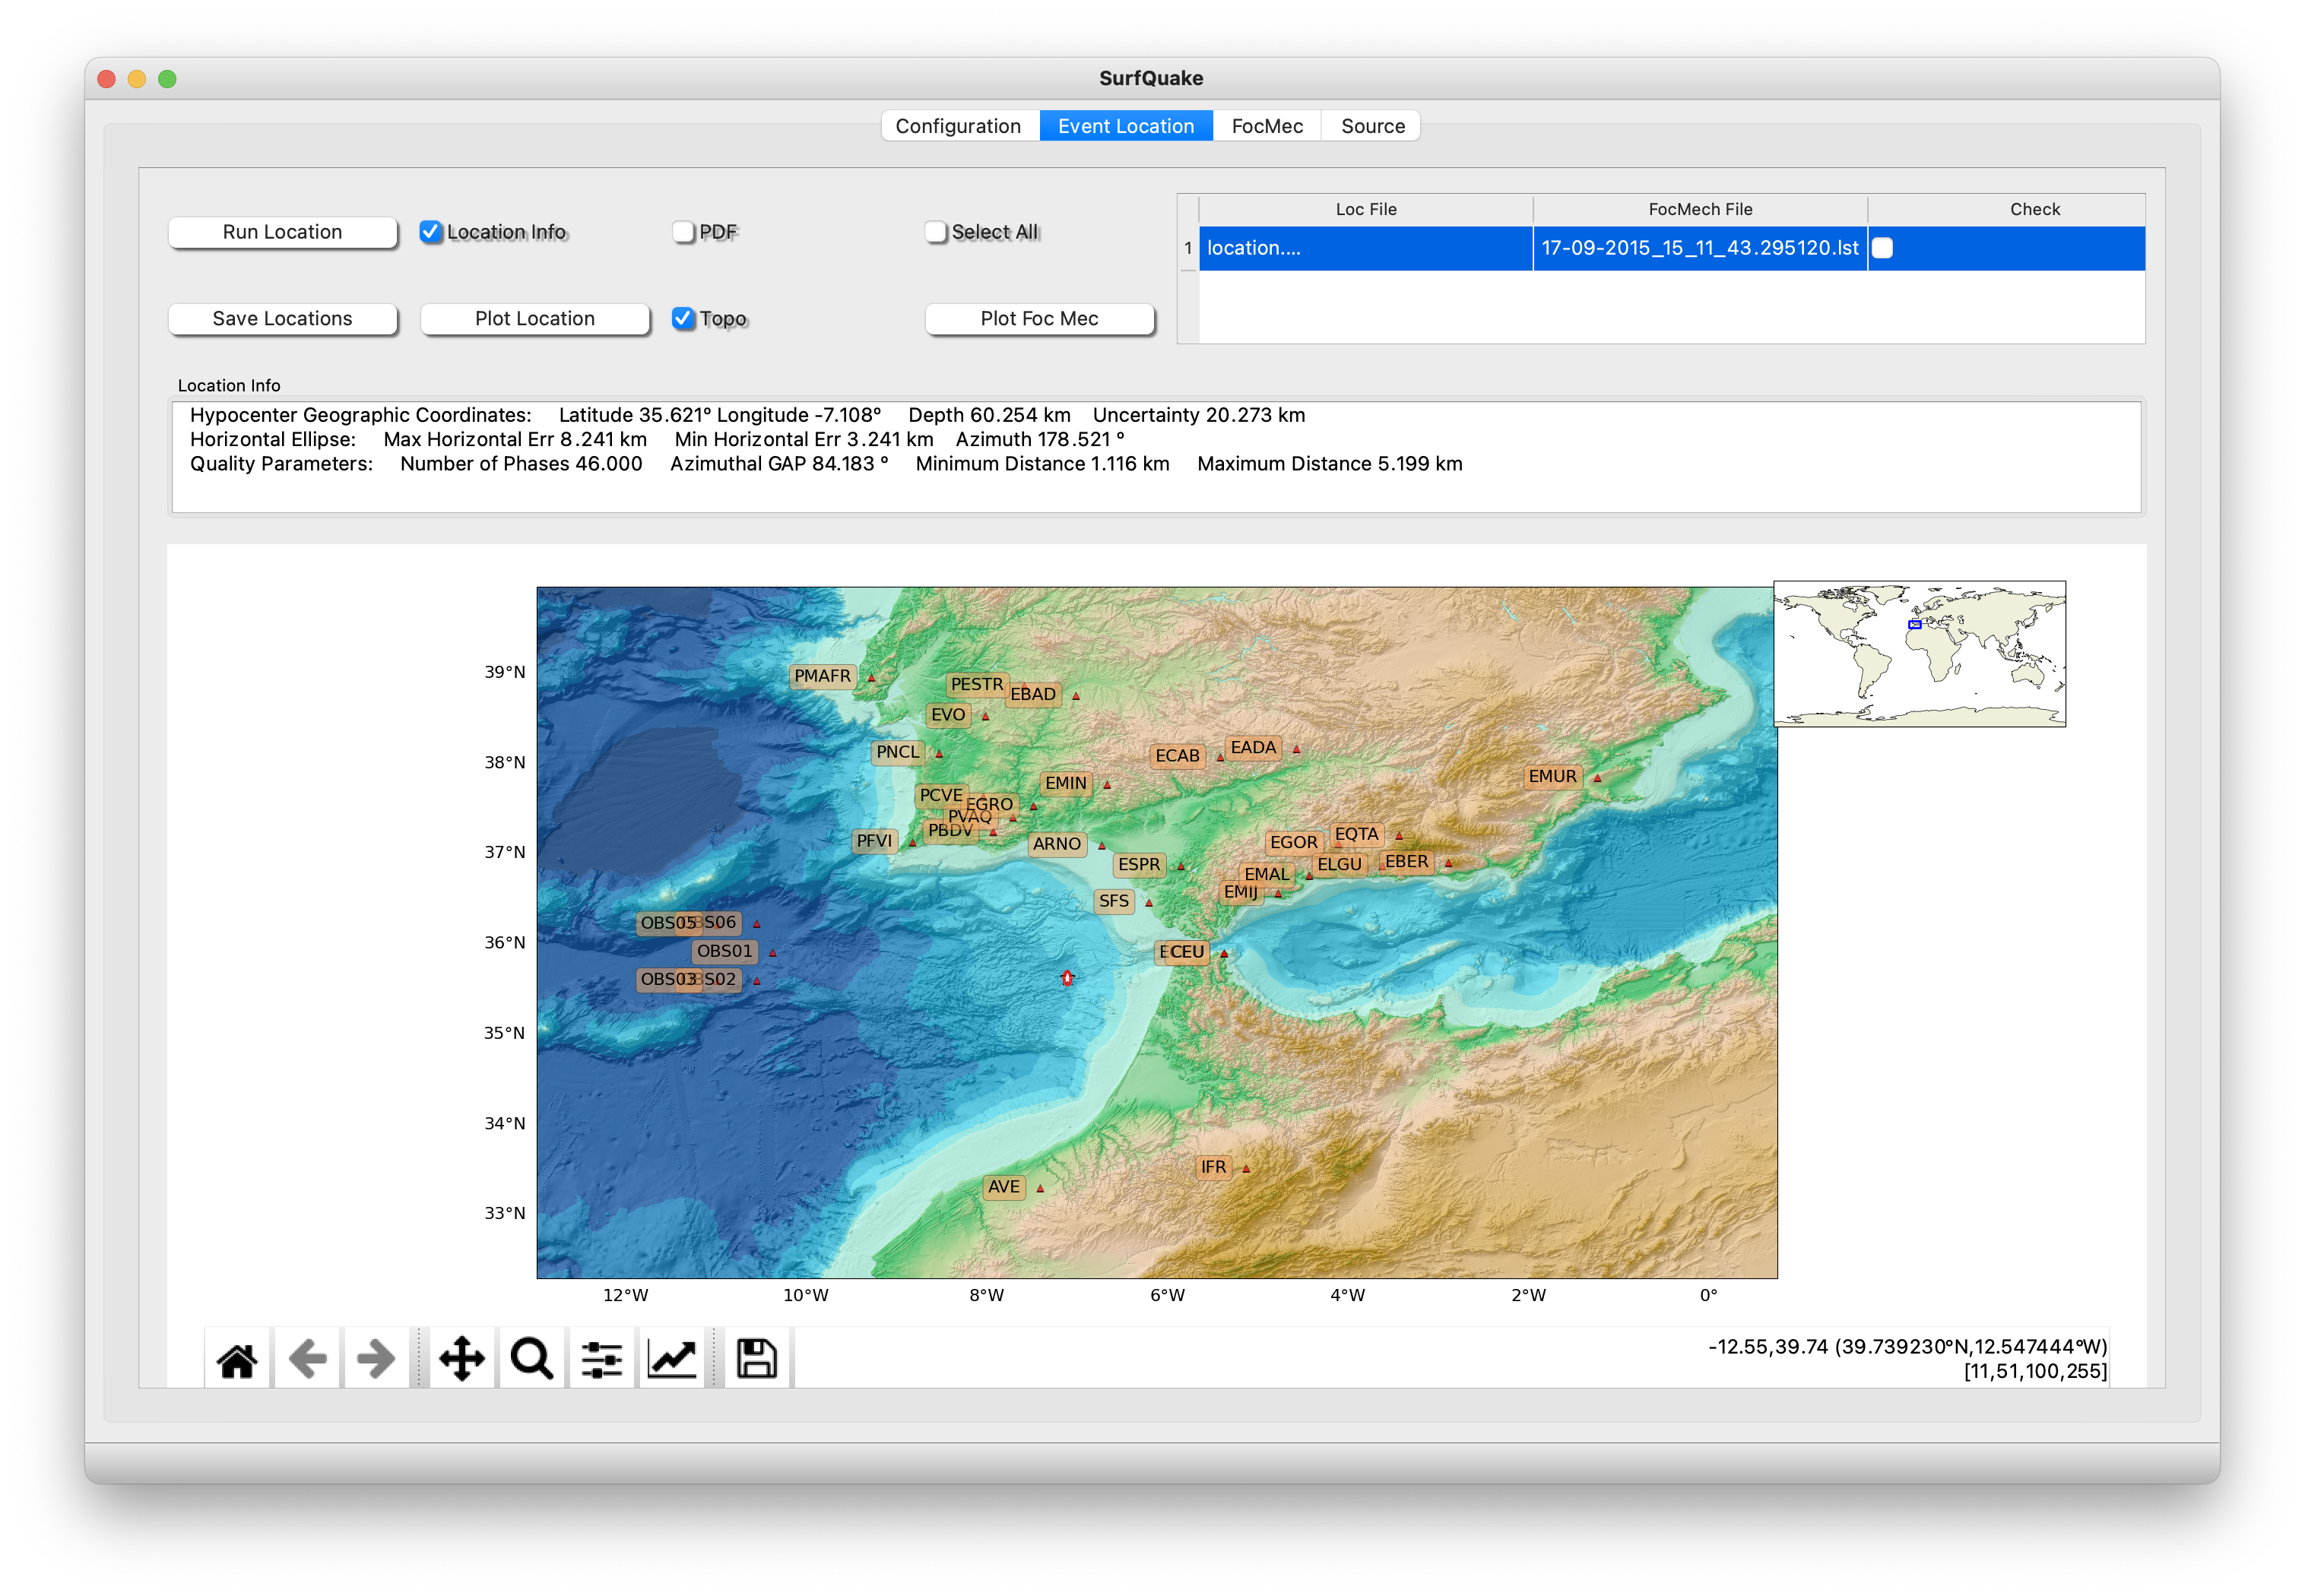
Task: Tick the Check box in row 1
Action: click(1882, 248)
